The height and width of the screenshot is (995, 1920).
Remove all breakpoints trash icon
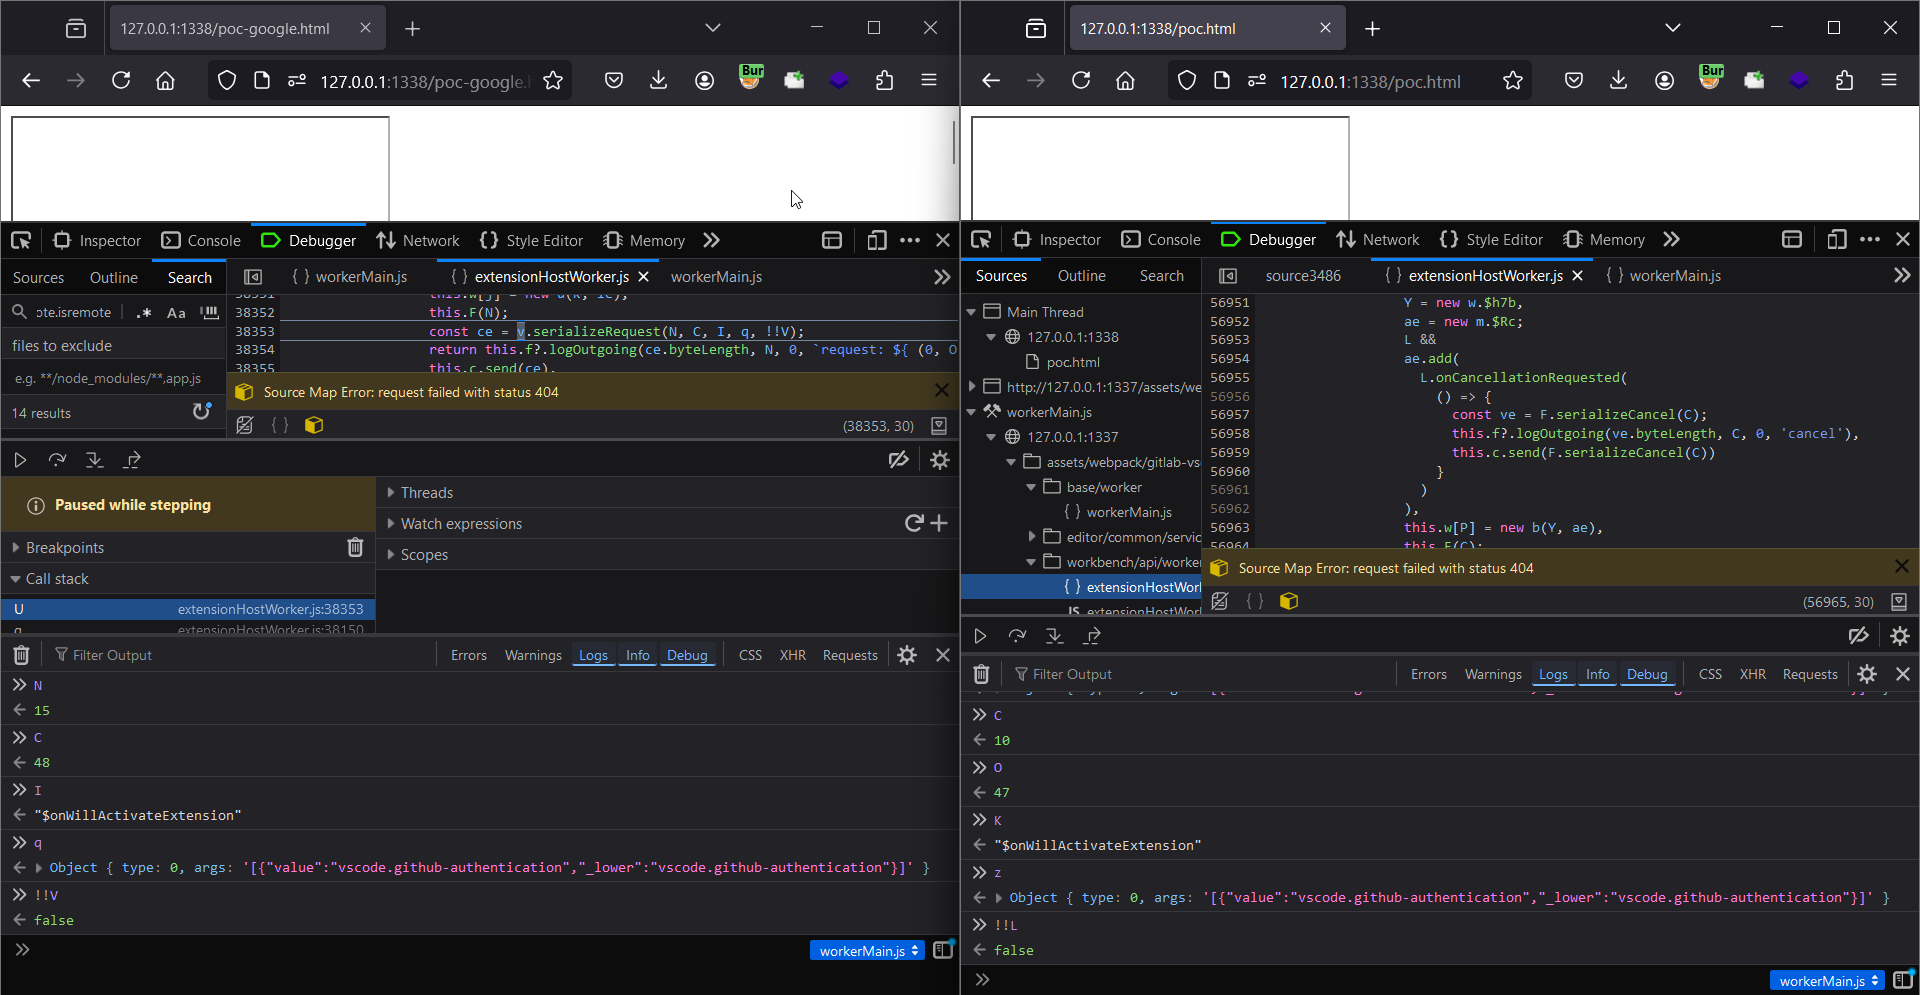click(x=355, y=547)
